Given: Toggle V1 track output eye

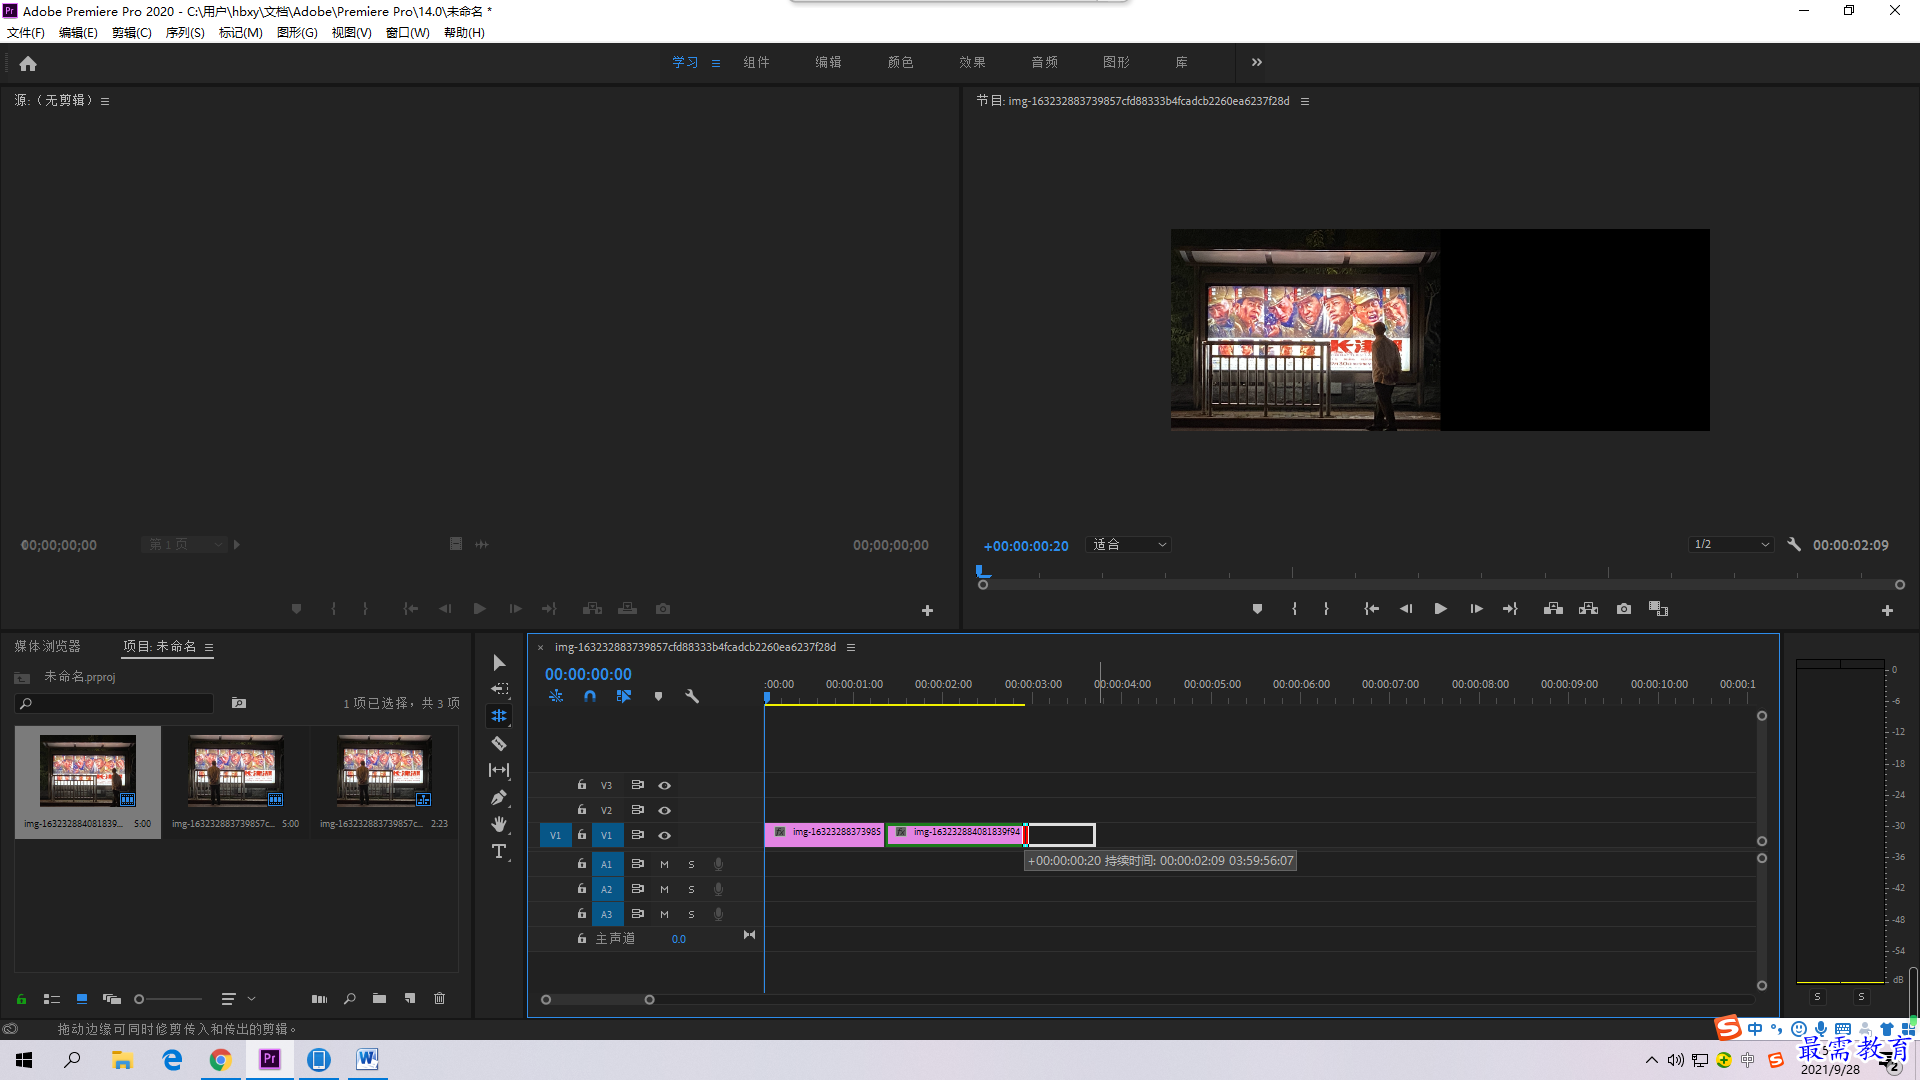Looking at the screenshot, I should 664,835.
